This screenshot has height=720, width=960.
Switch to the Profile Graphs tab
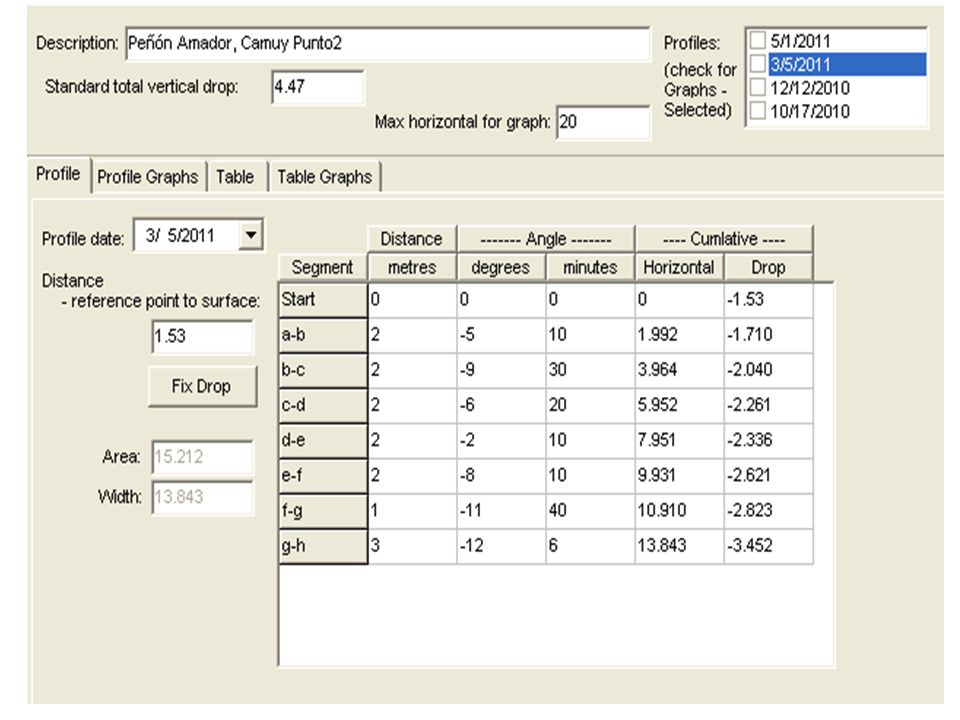pos(148,177)
